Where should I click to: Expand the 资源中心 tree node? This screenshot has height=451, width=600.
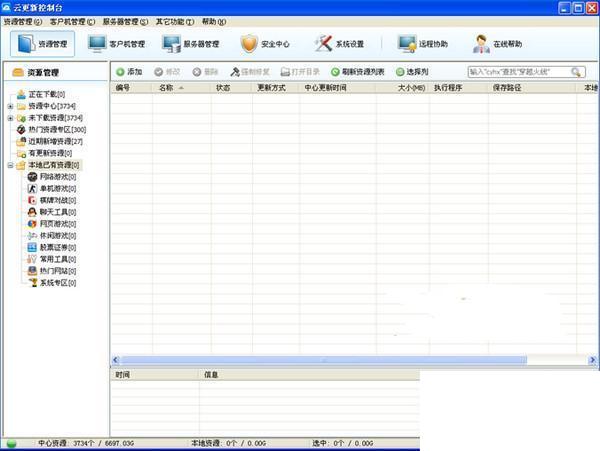point(11,106)
